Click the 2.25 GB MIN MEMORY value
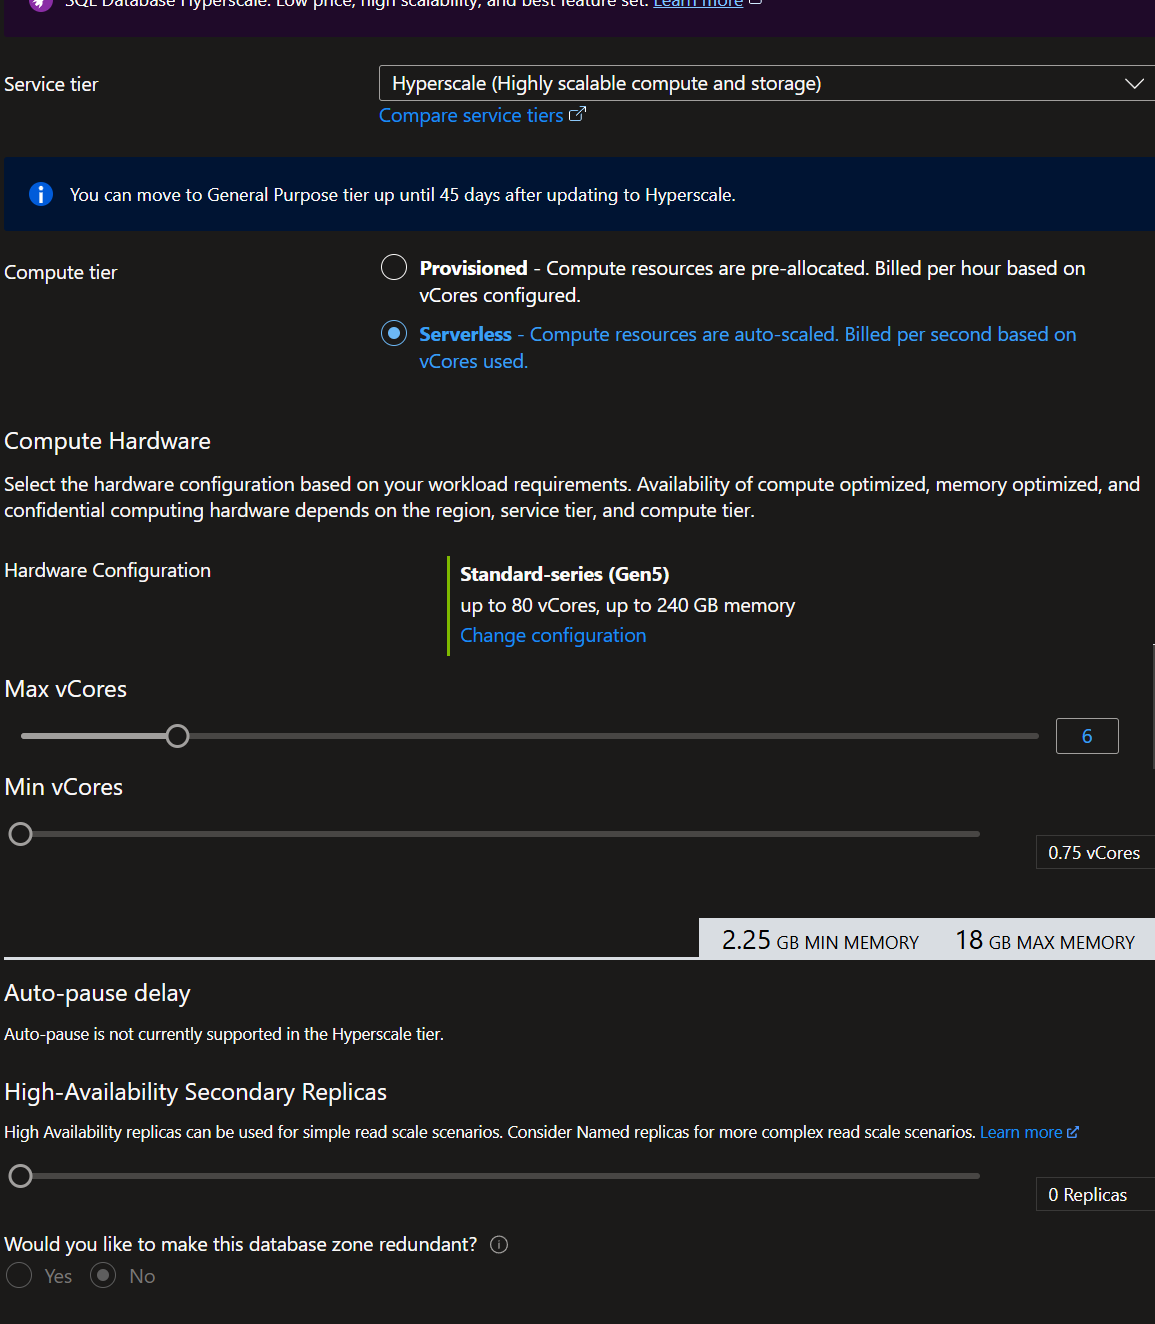The image size is (1155, 1324). 820,940
